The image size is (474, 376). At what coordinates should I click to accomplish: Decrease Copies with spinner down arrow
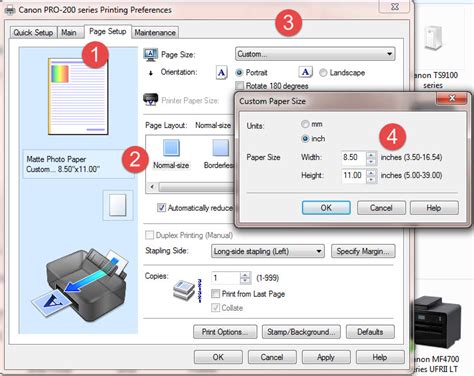pyautogui.click(x=245, y=281)
